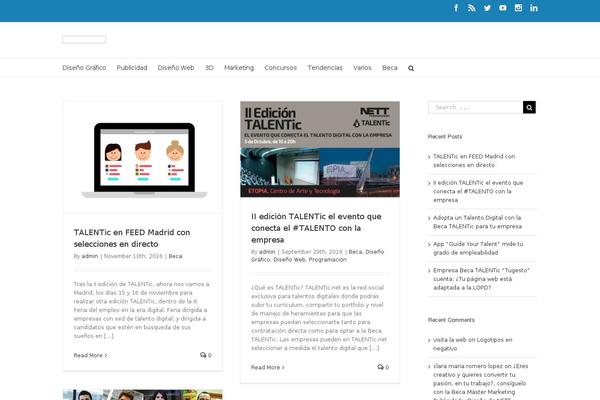
Task: Click Diseño Web category under II edición post
Action: (x=291, y=260)
